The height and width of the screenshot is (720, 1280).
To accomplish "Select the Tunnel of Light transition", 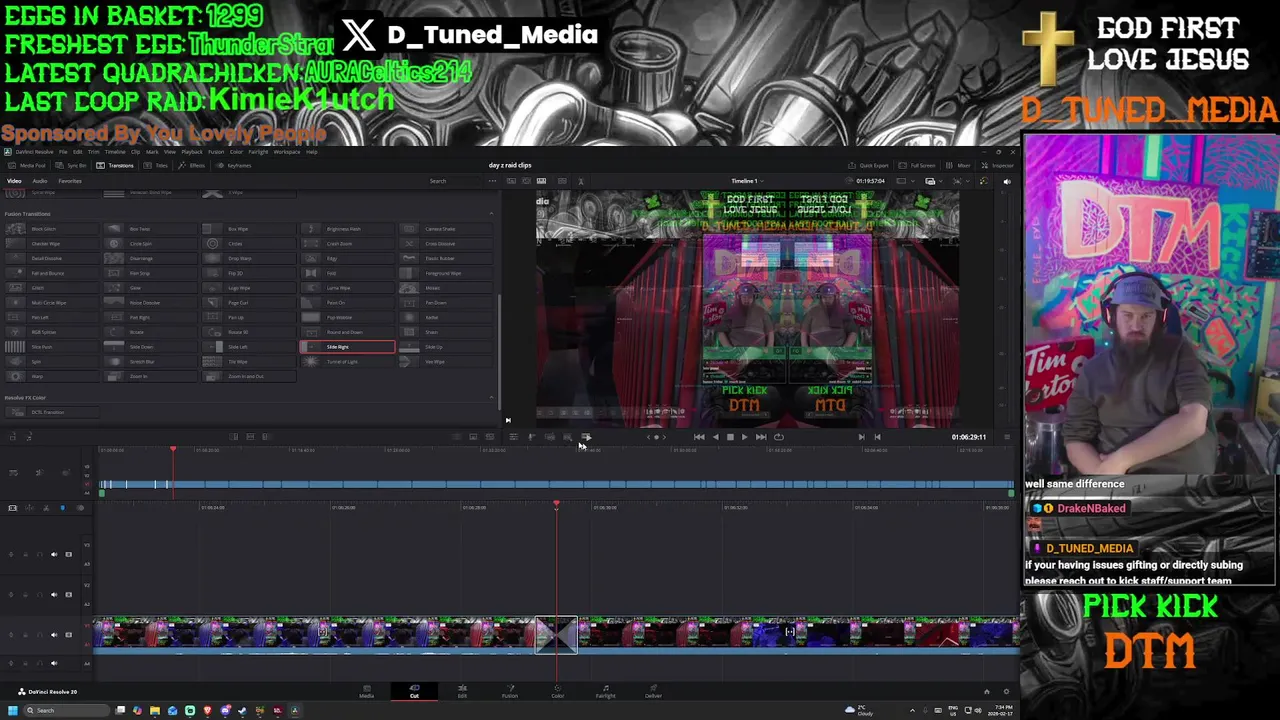I will click(x=347, y=361).
